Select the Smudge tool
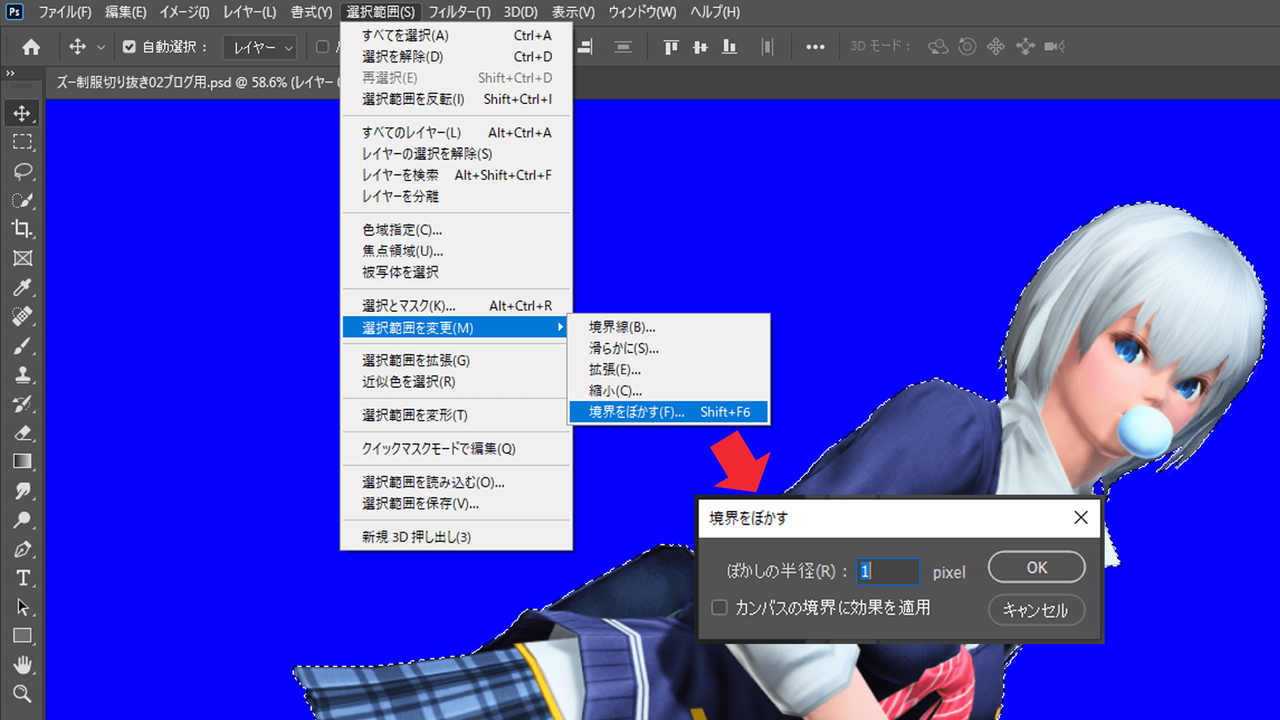Viewport: 1280px width, 720px height. click(x=22, y=491)
